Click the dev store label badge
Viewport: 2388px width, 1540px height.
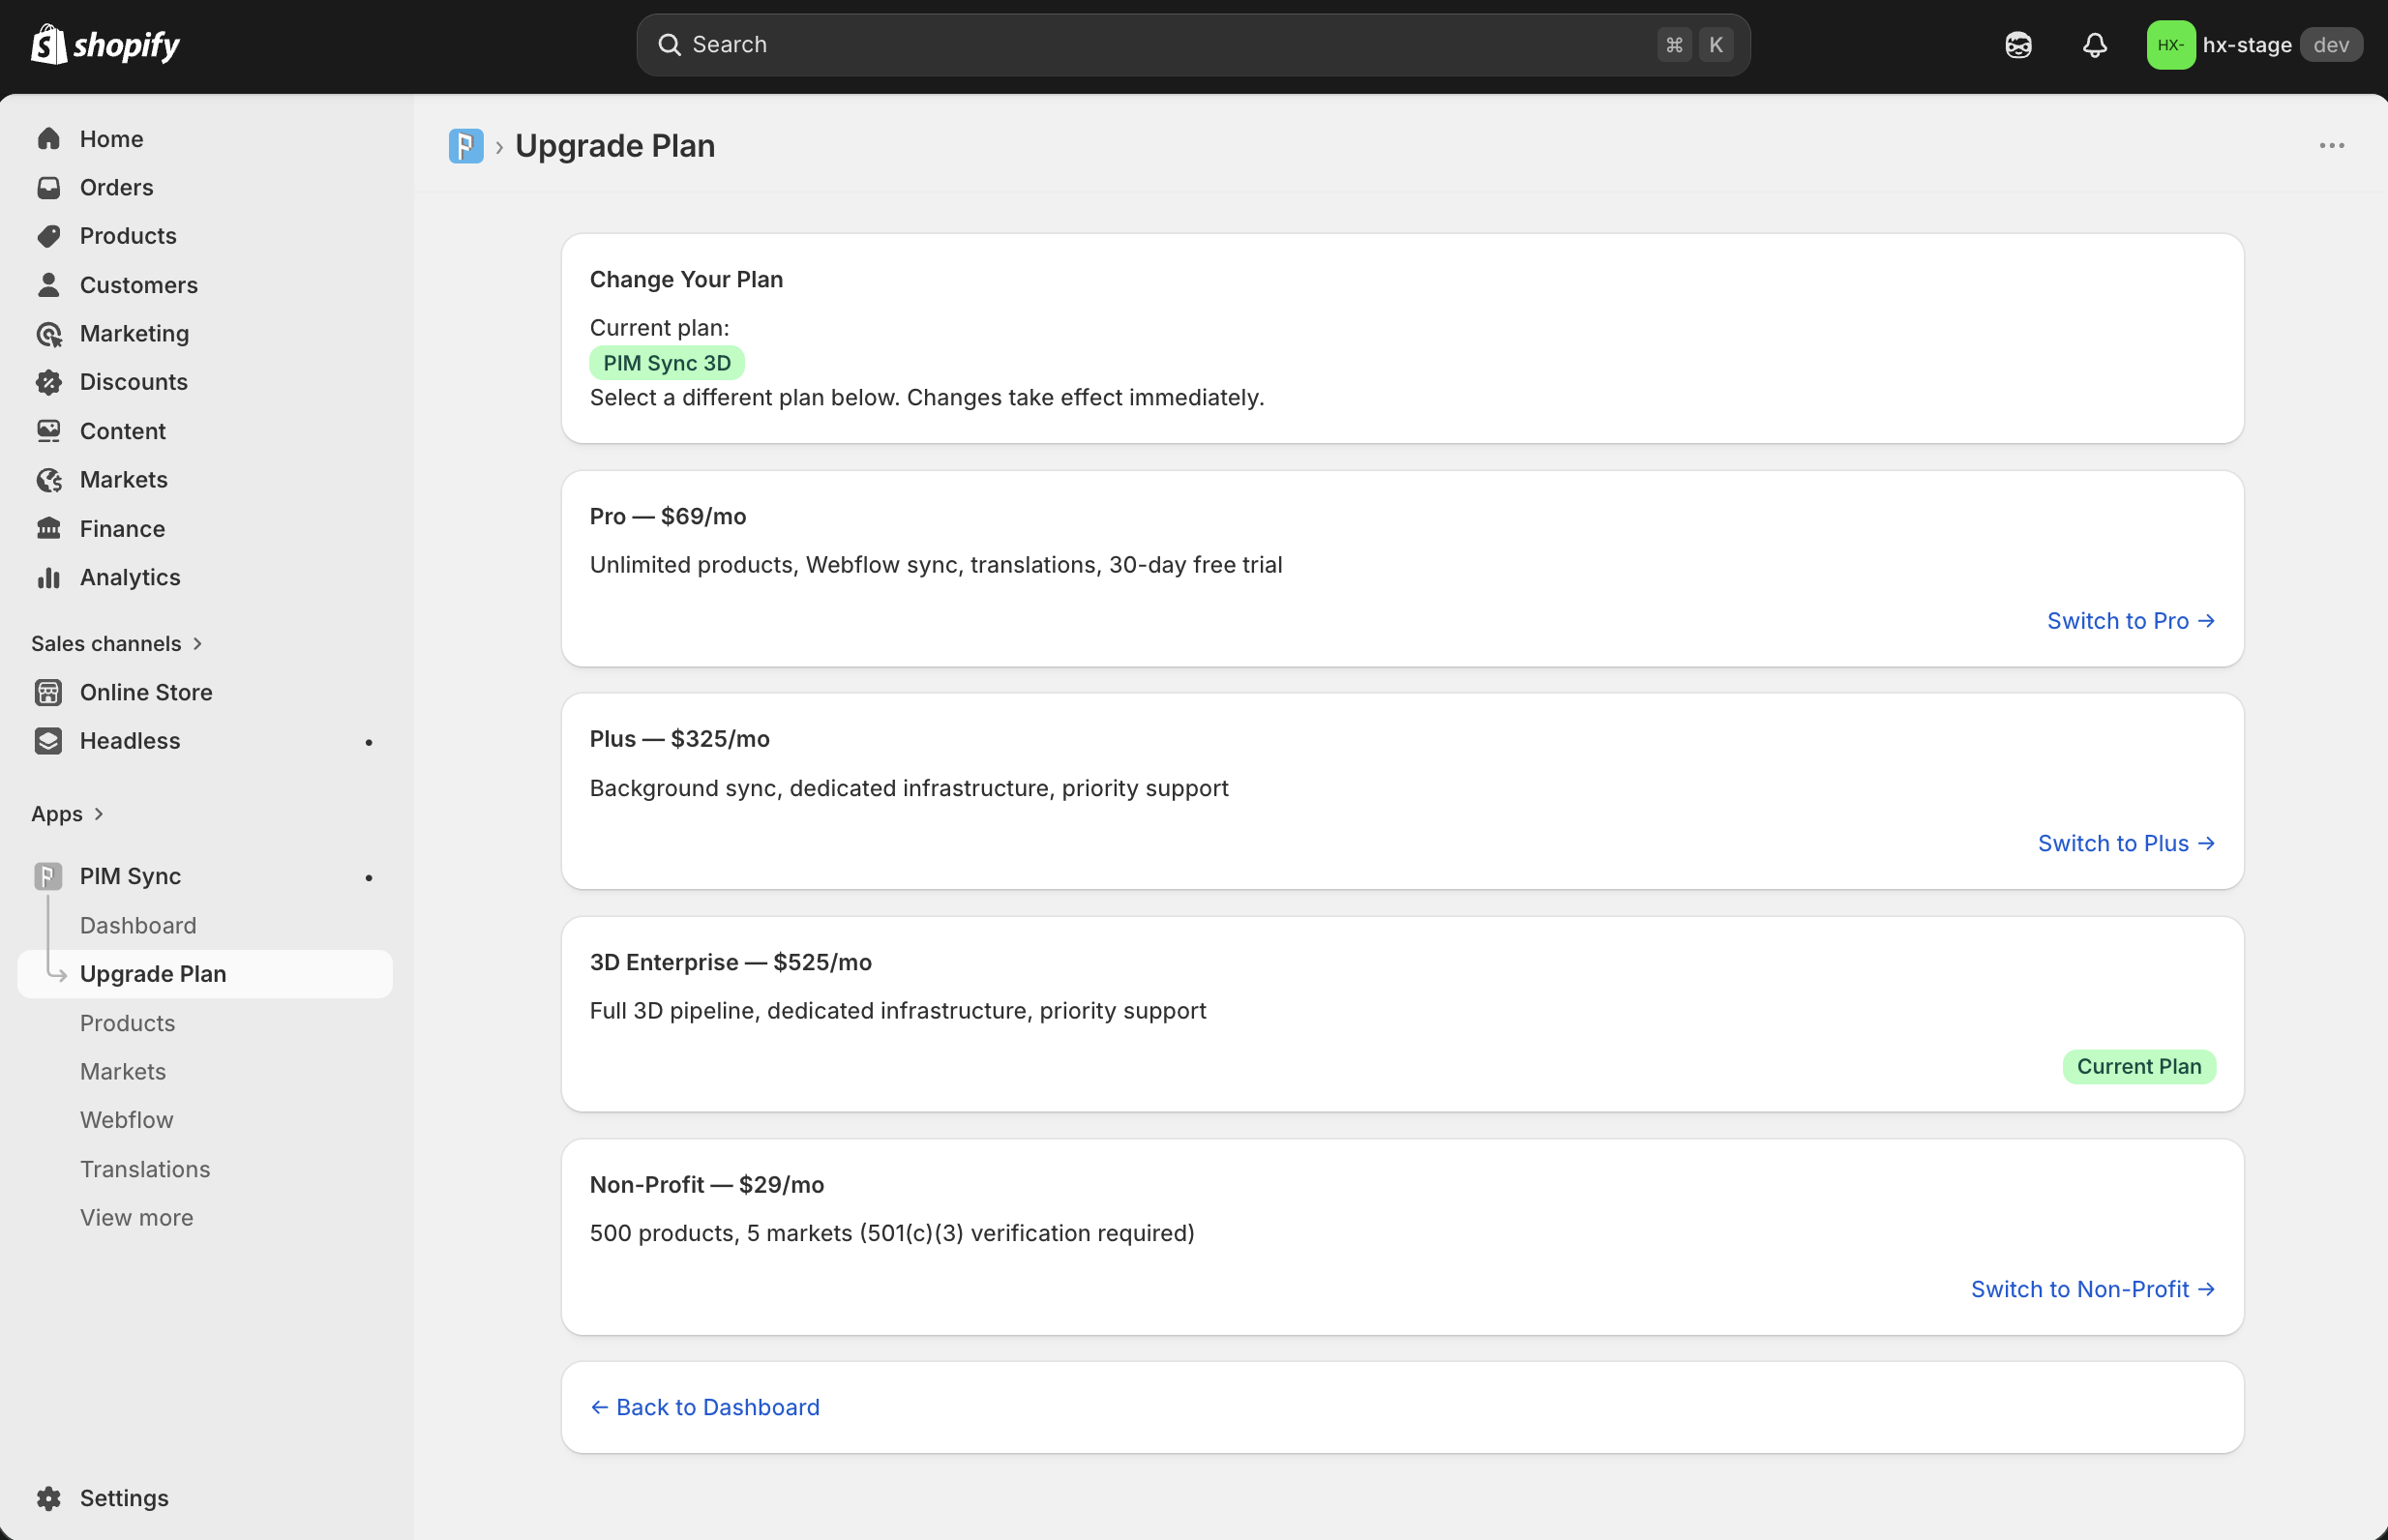click(x=2331, y=45)
